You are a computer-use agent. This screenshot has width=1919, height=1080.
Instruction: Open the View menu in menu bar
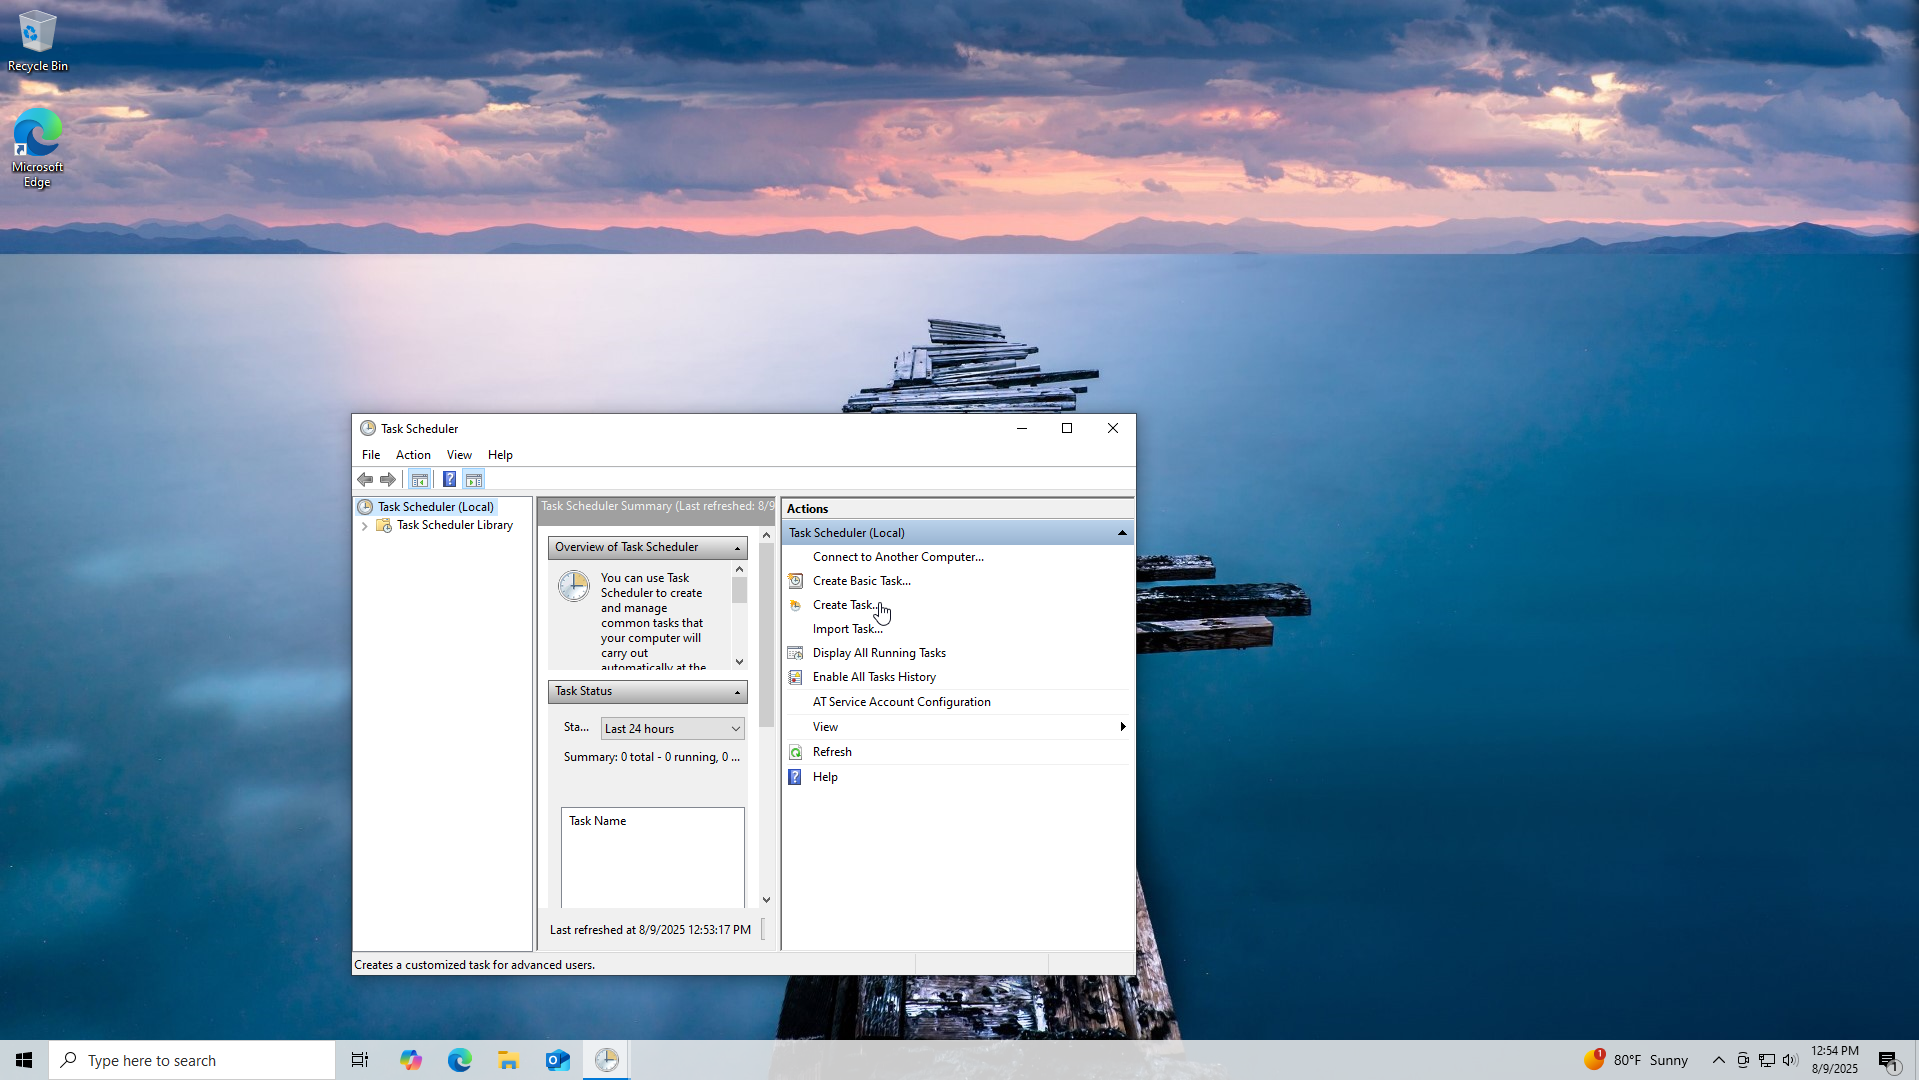coord(459,455)
